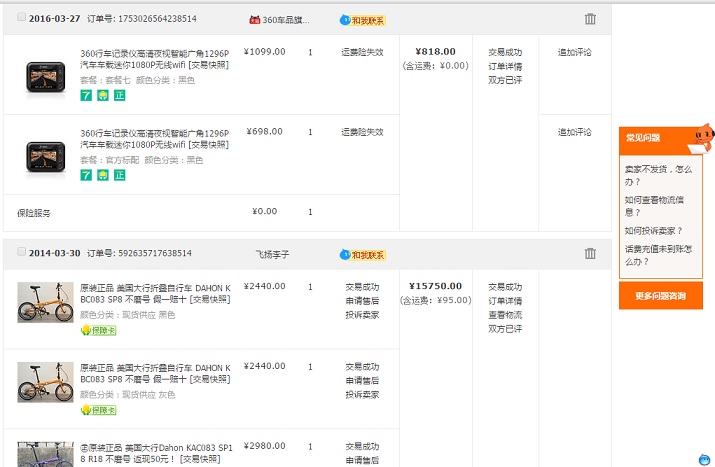Open the Dahon KAC083 SP18 bicycle thumbnail
Image resolution: width=715 pixels, height=467 pixels.
pos(45,454)
